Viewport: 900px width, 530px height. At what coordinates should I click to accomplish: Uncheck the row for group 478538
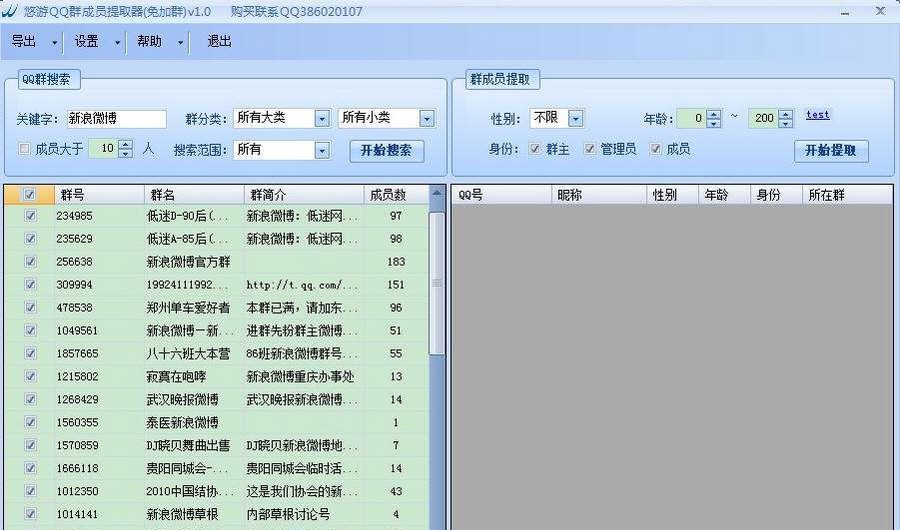pyautogui.click(x=30, y=307)
